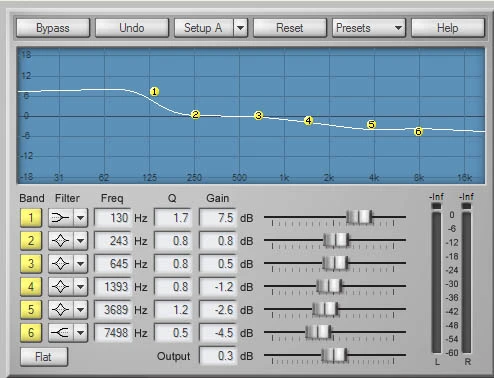
Task: Click the Undo button
Action: coord(132,28)
